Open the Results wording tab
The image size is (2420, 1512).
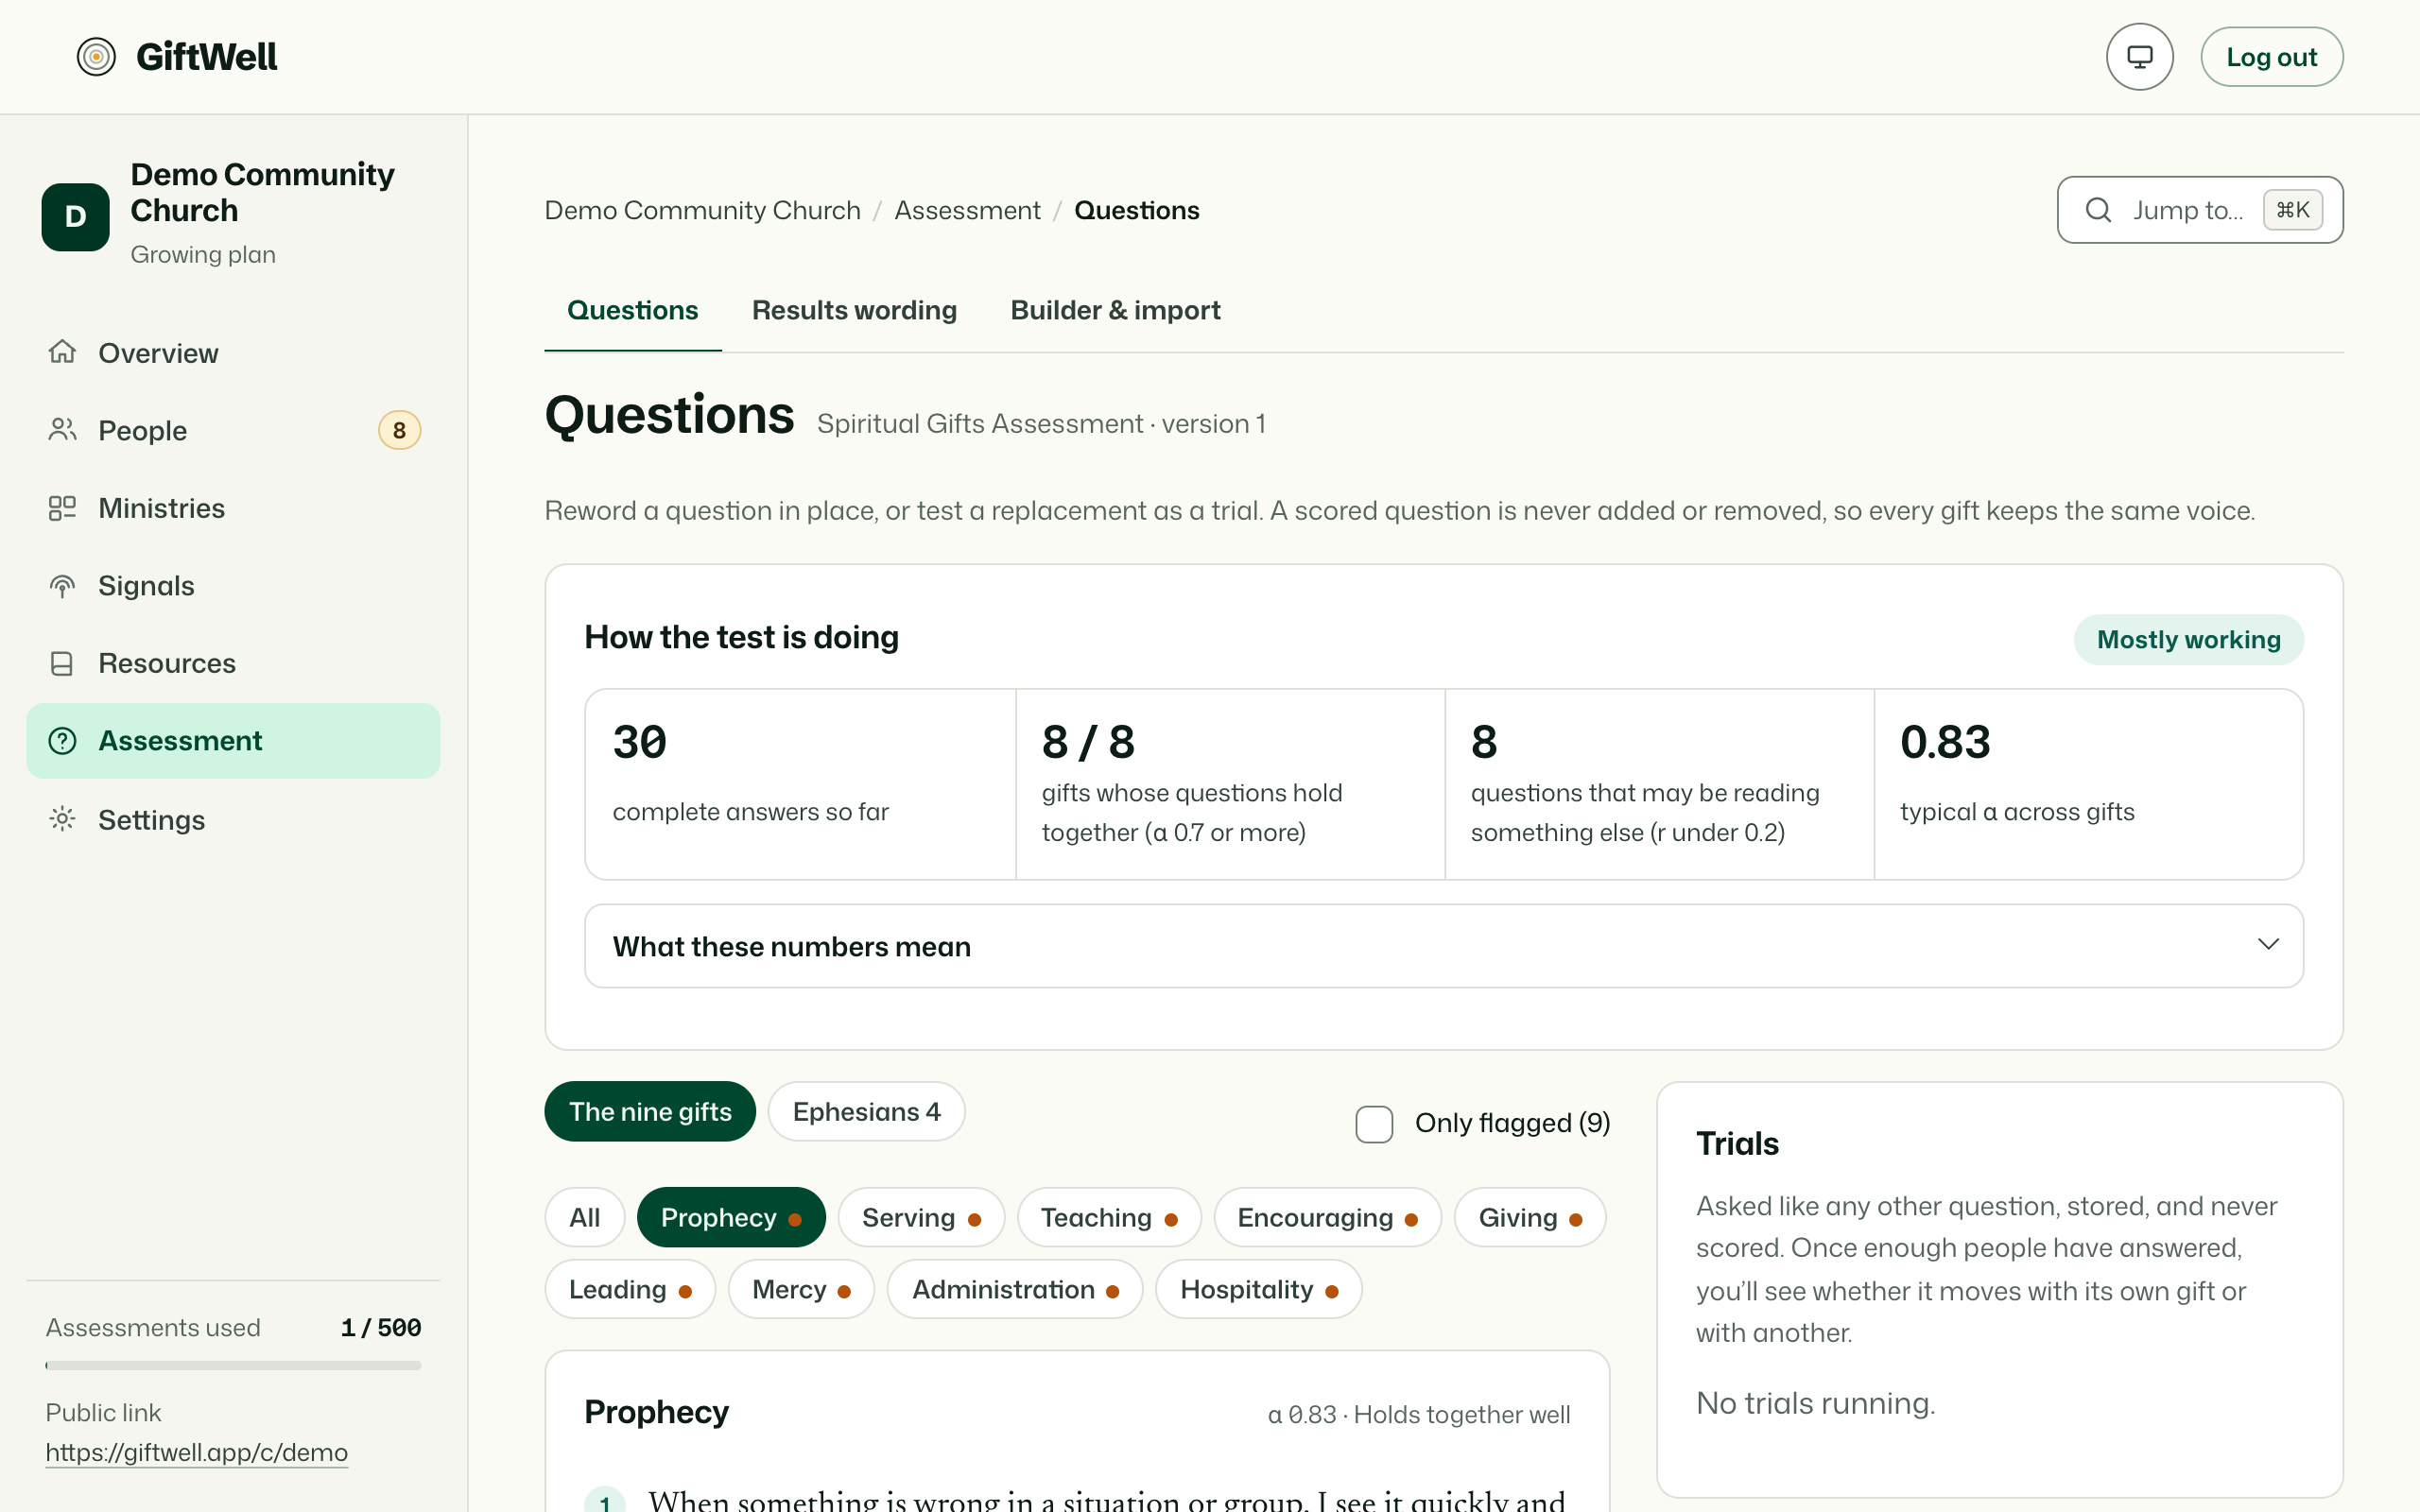click(x=854, y=310)
